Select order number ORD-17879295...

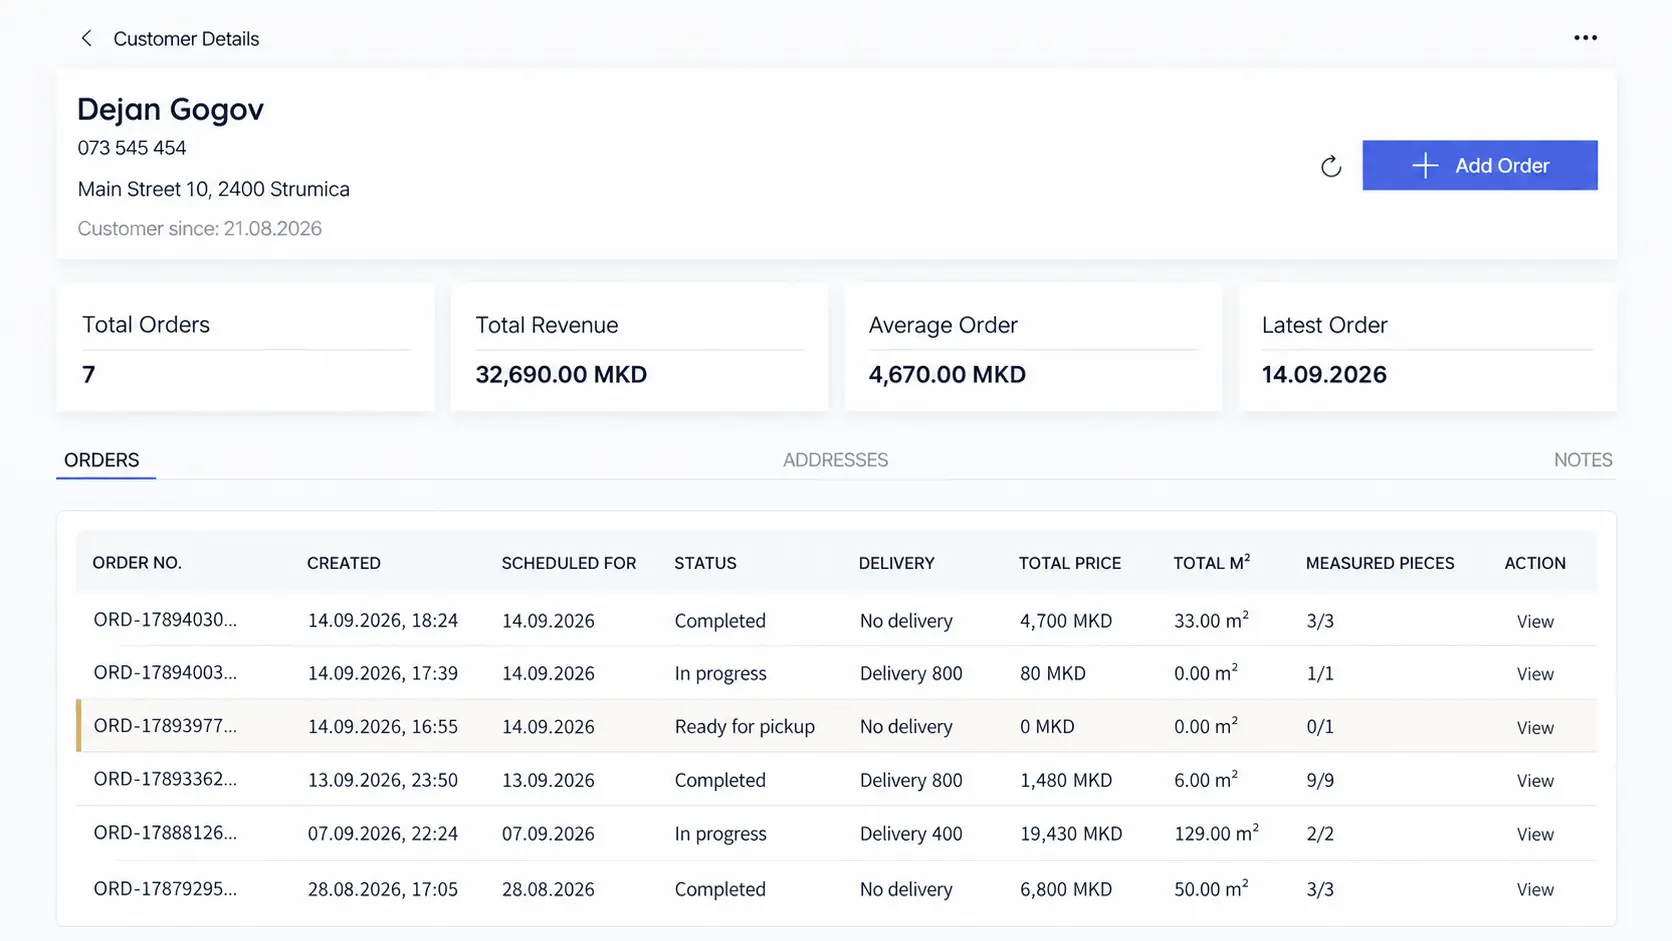pyautogui.click(x=165, y=888)
